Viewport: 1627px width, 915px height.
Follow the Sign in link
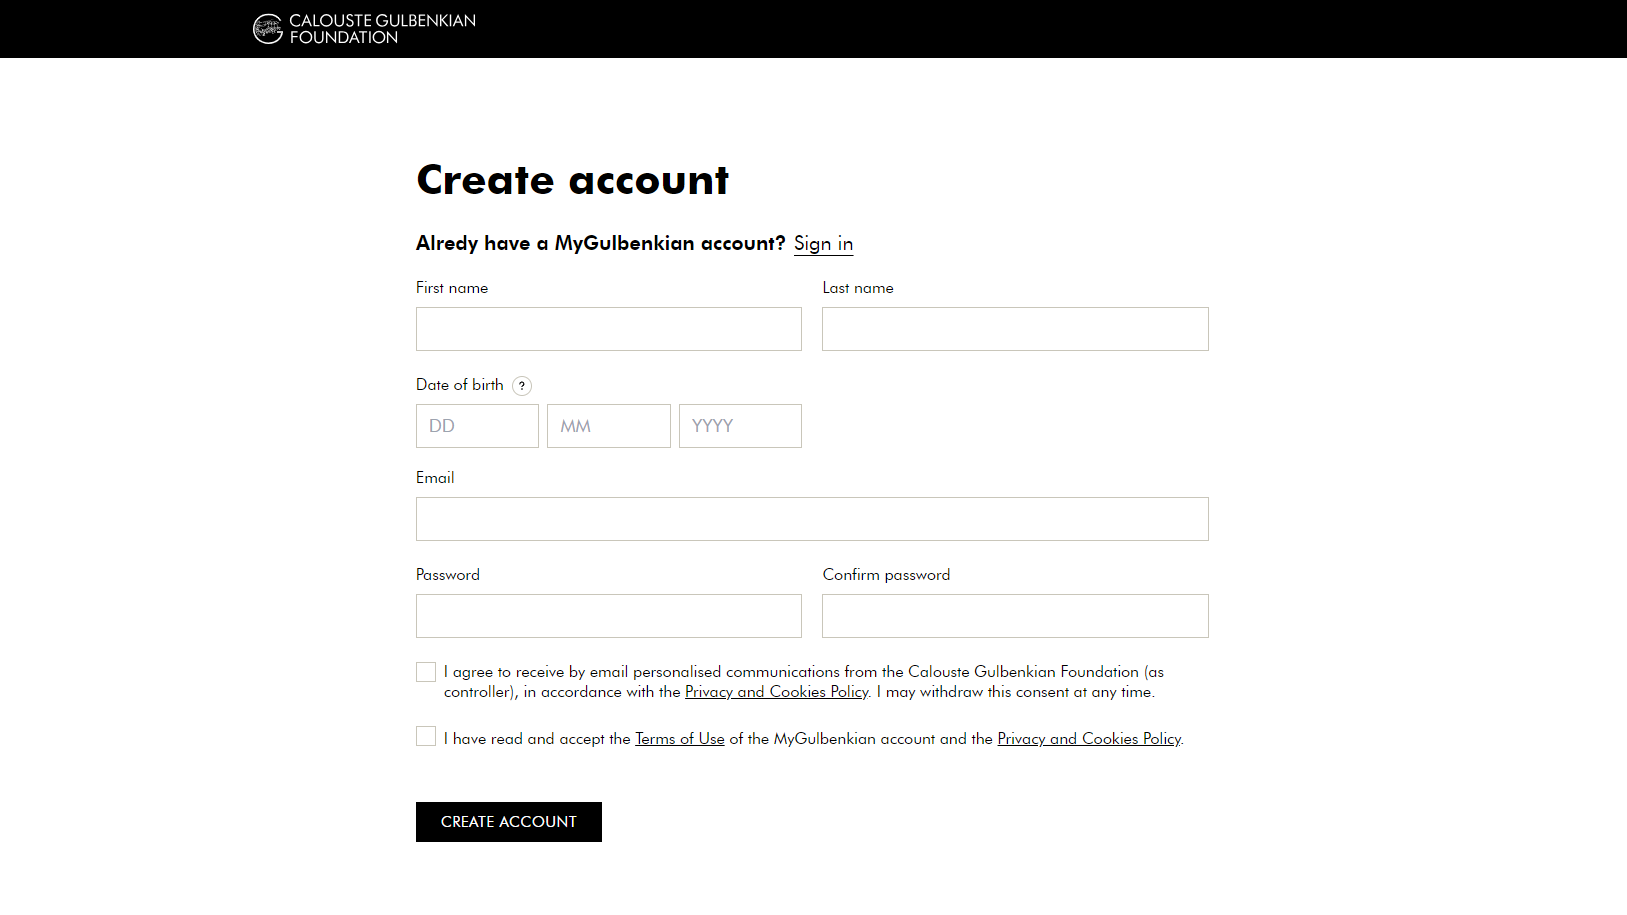(823, 244)
